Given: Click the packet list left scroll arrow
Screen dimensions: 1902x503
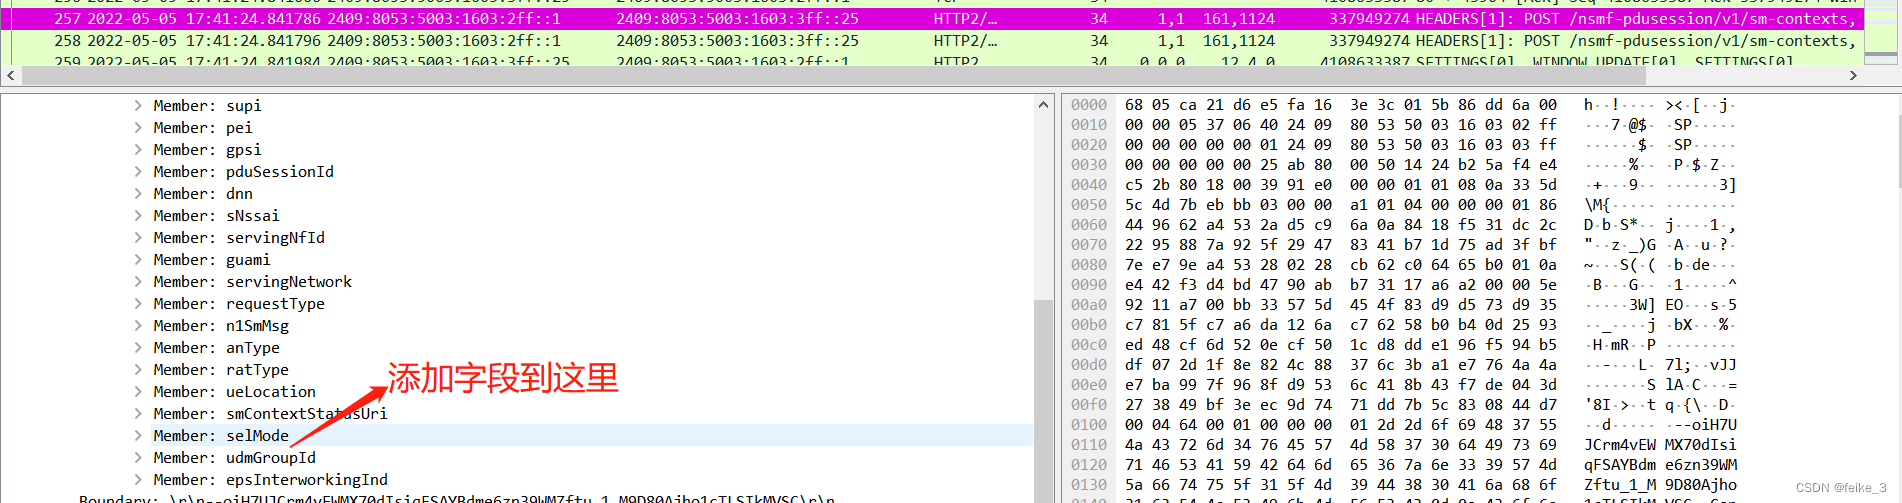Looking at the screenshot, I should pyautogui.click(x=10, y=75).
